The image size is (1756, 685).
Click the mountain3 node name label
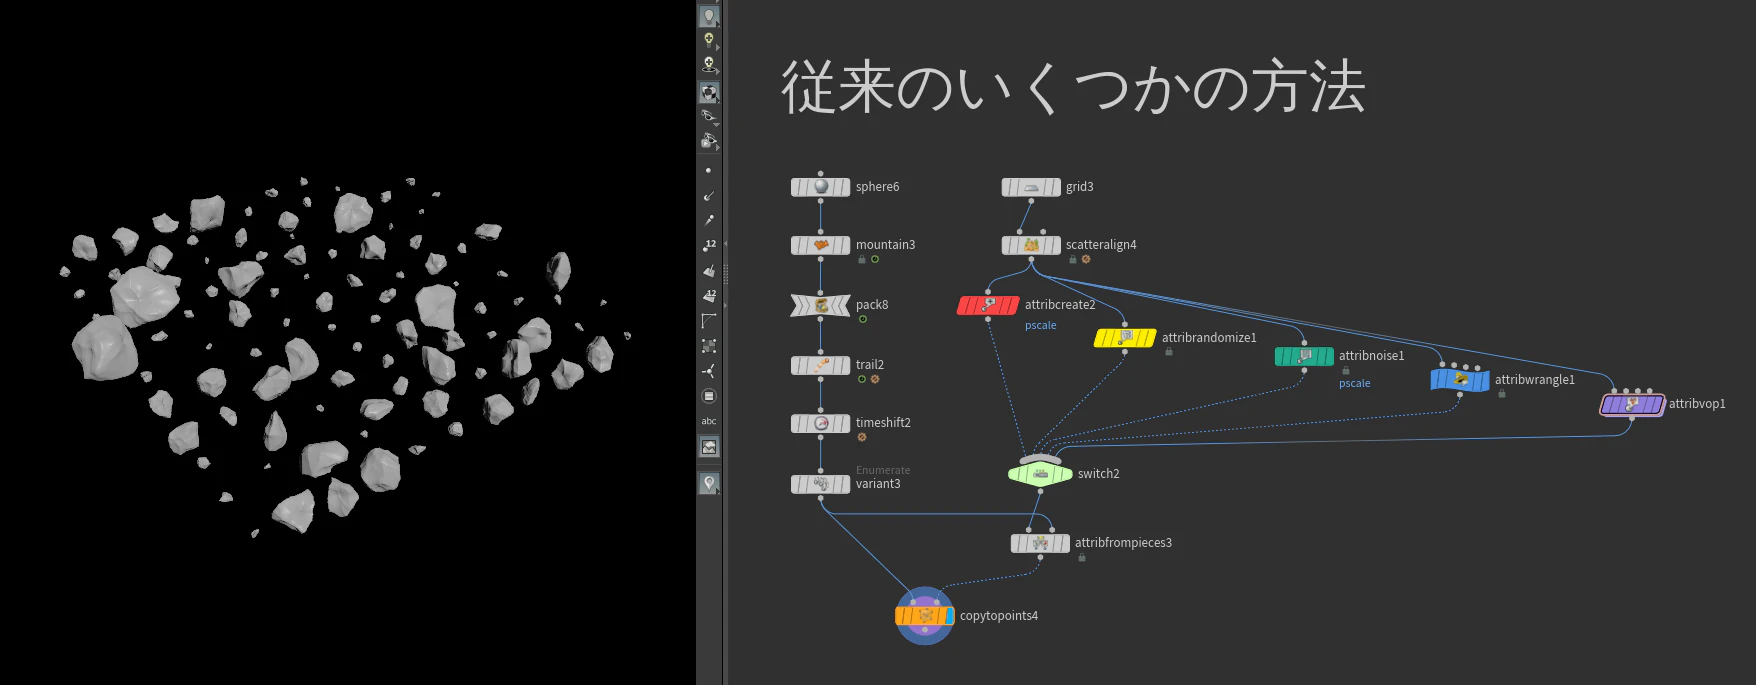(x=885, y=245)
